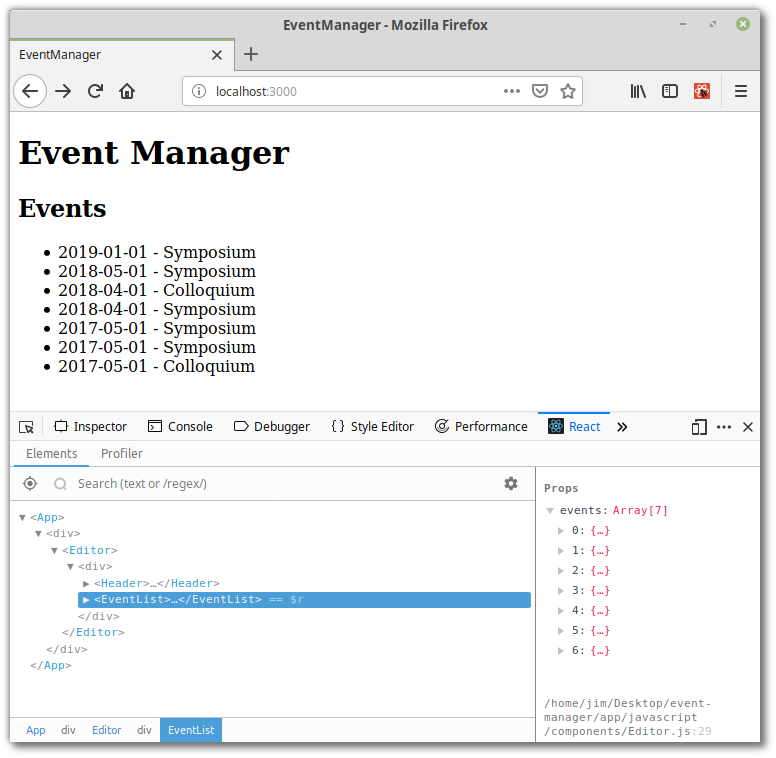Select Editor in the breadcrumb bar

click(x=106, y=730)
